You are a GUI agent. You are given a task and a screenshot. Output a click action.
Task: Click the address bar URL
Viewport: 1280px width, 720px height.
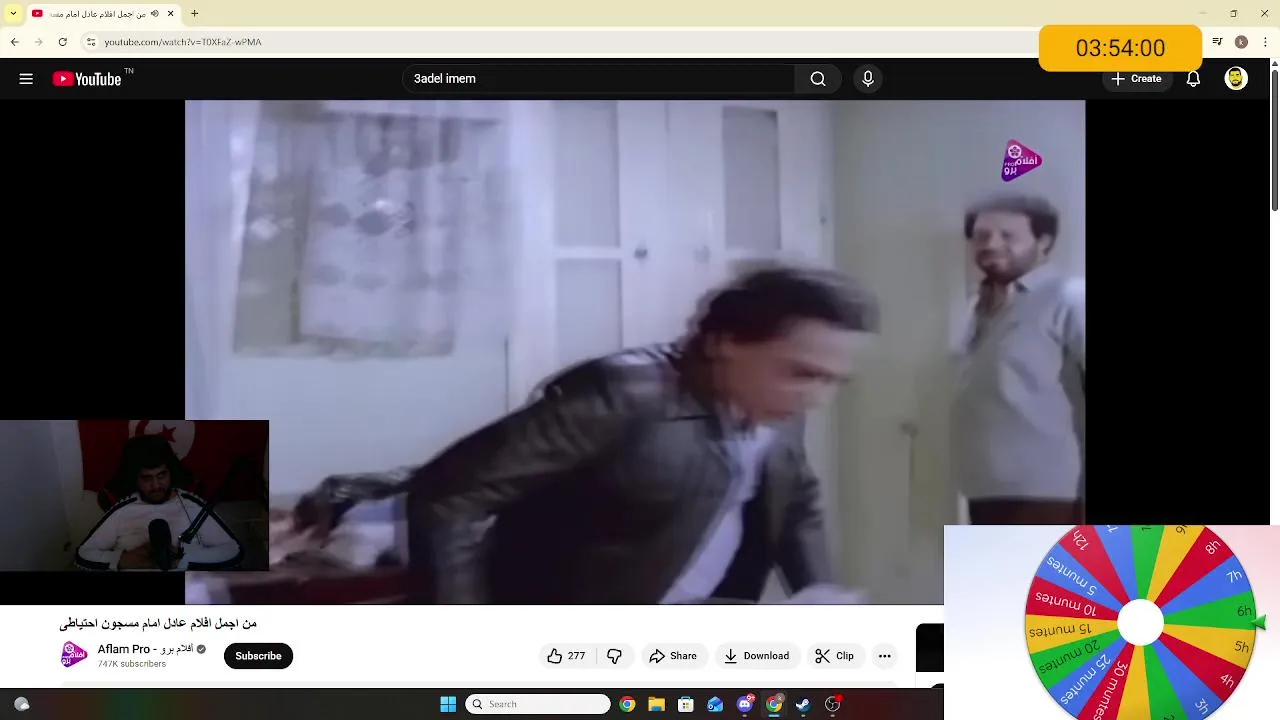point(183,42)
